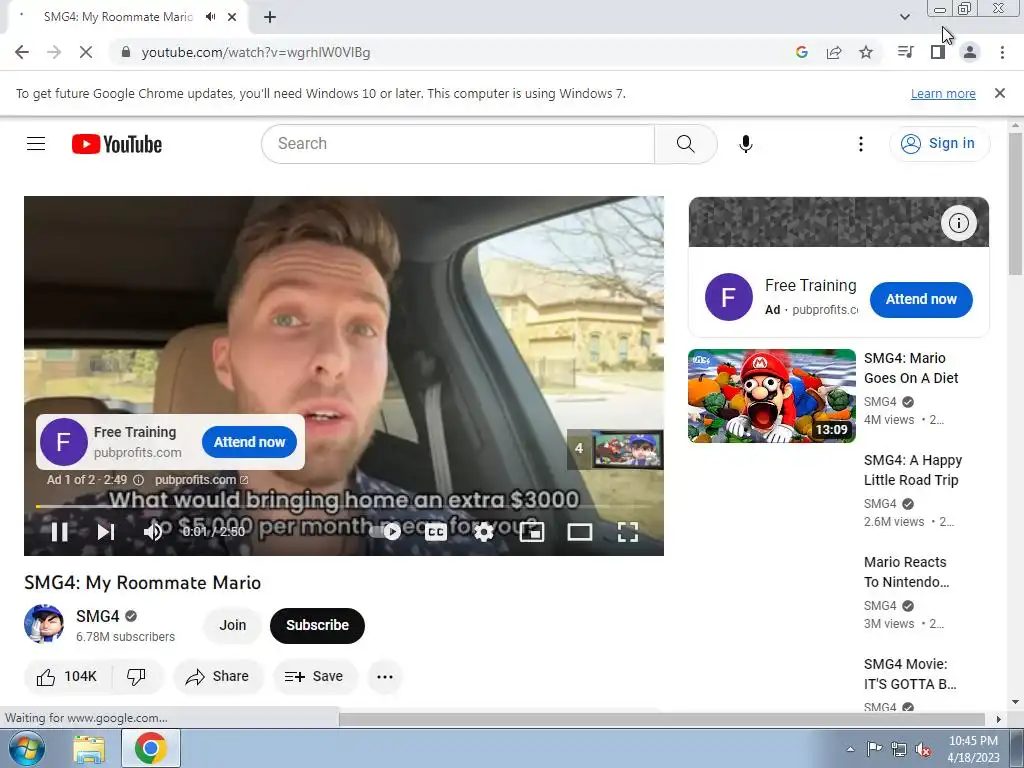Viewport: 1024px width, 768px height.
Task: Open YouTube settings three-dot menu
Action: pyautogui.click(x=861, y=144)
